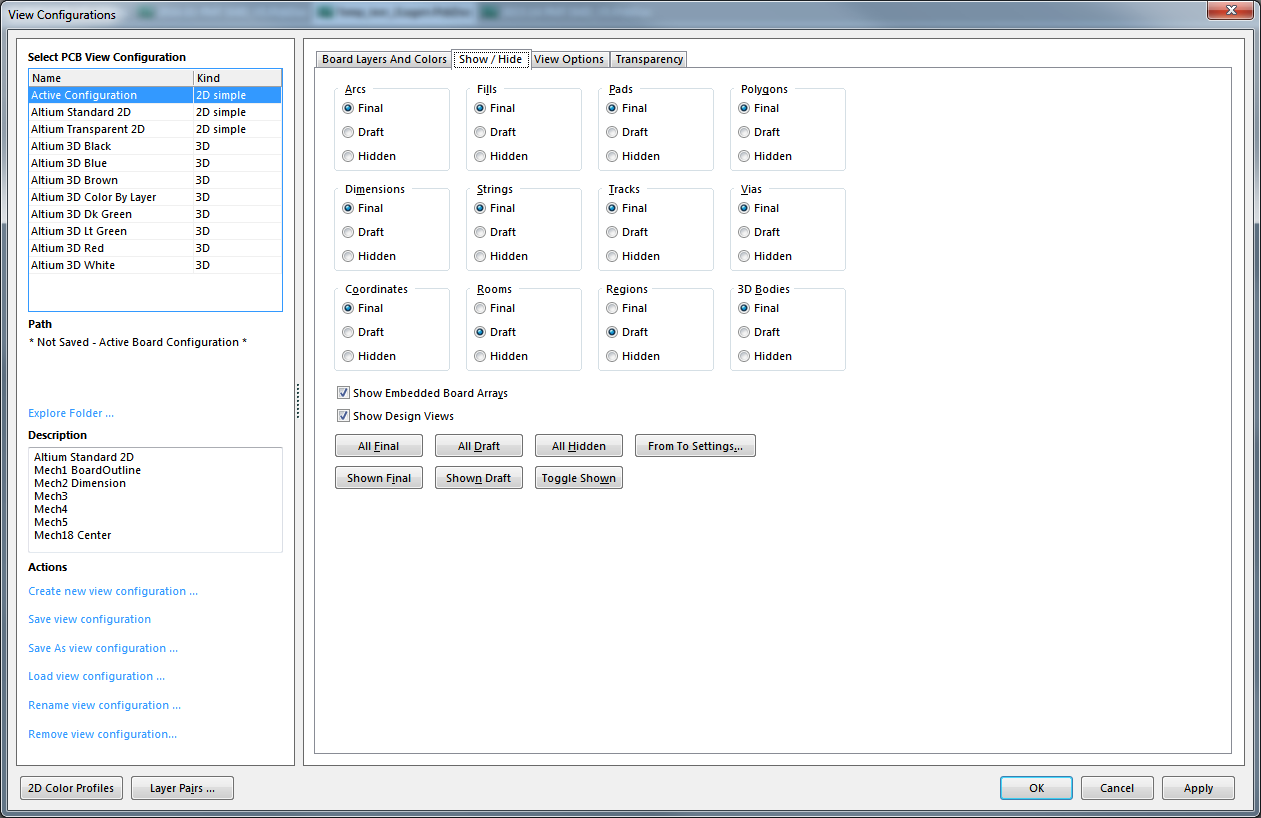This screenshot has width=1261, height=818.
Task: Apply the view configuration changes
Action: click(x=1198, y=788)
